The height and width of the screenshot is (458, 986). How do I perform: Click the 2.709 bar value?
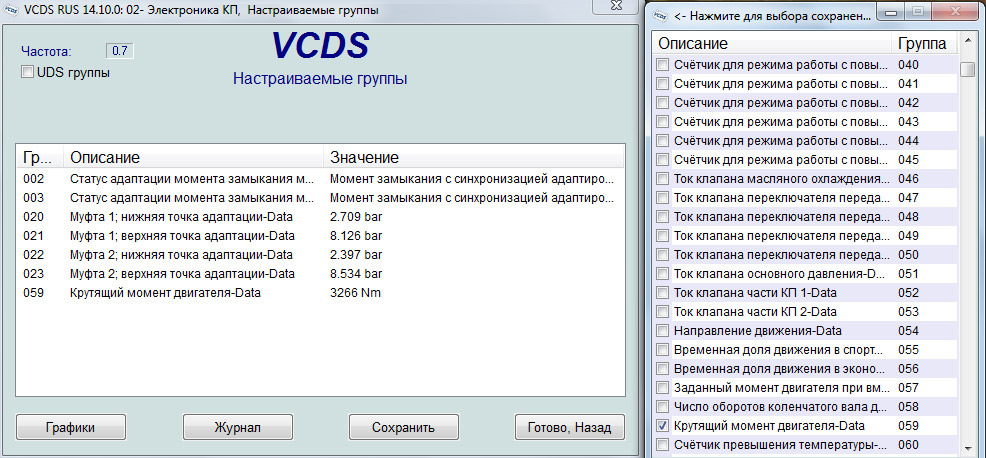pos(356,217)
